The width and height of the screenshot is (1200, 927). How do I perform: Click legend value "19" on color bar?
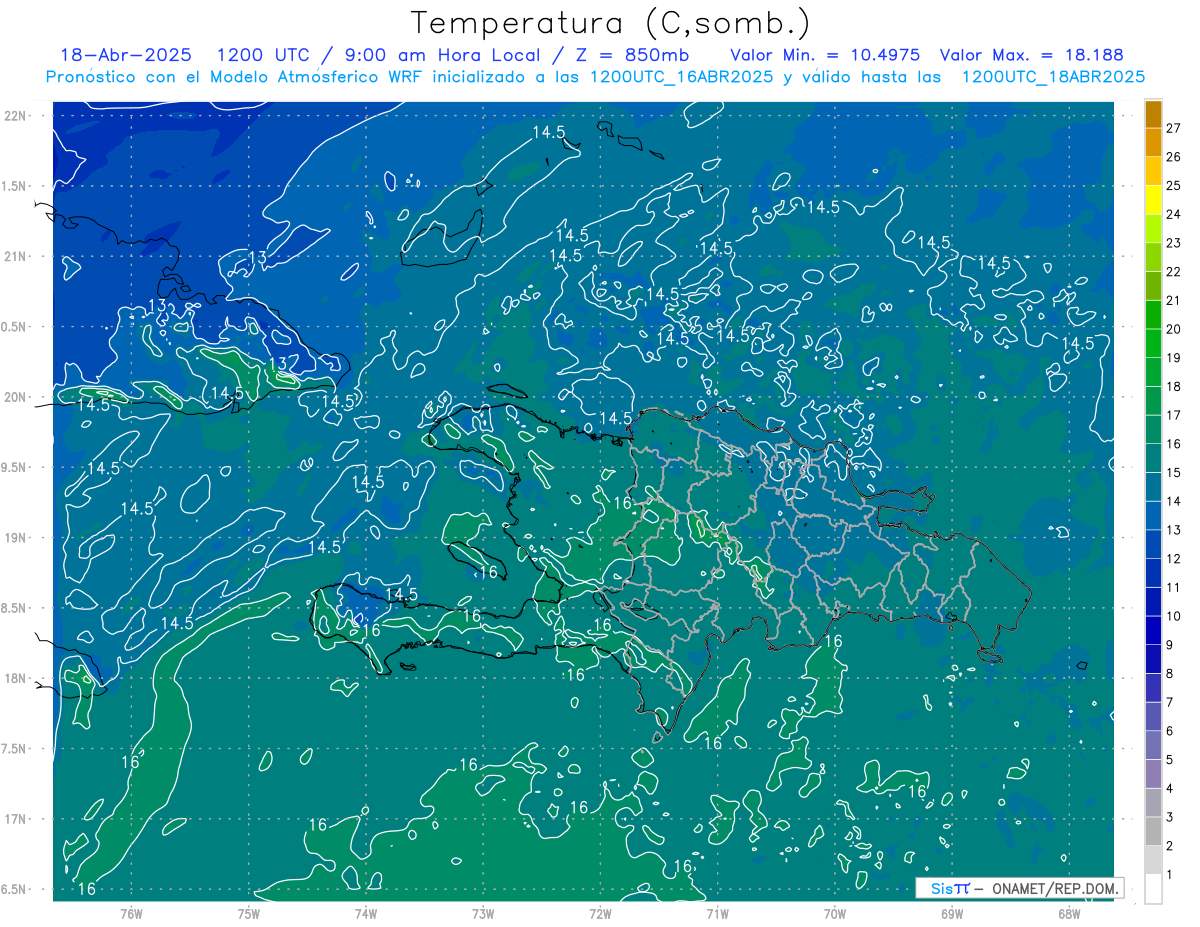click(1174, 358)
